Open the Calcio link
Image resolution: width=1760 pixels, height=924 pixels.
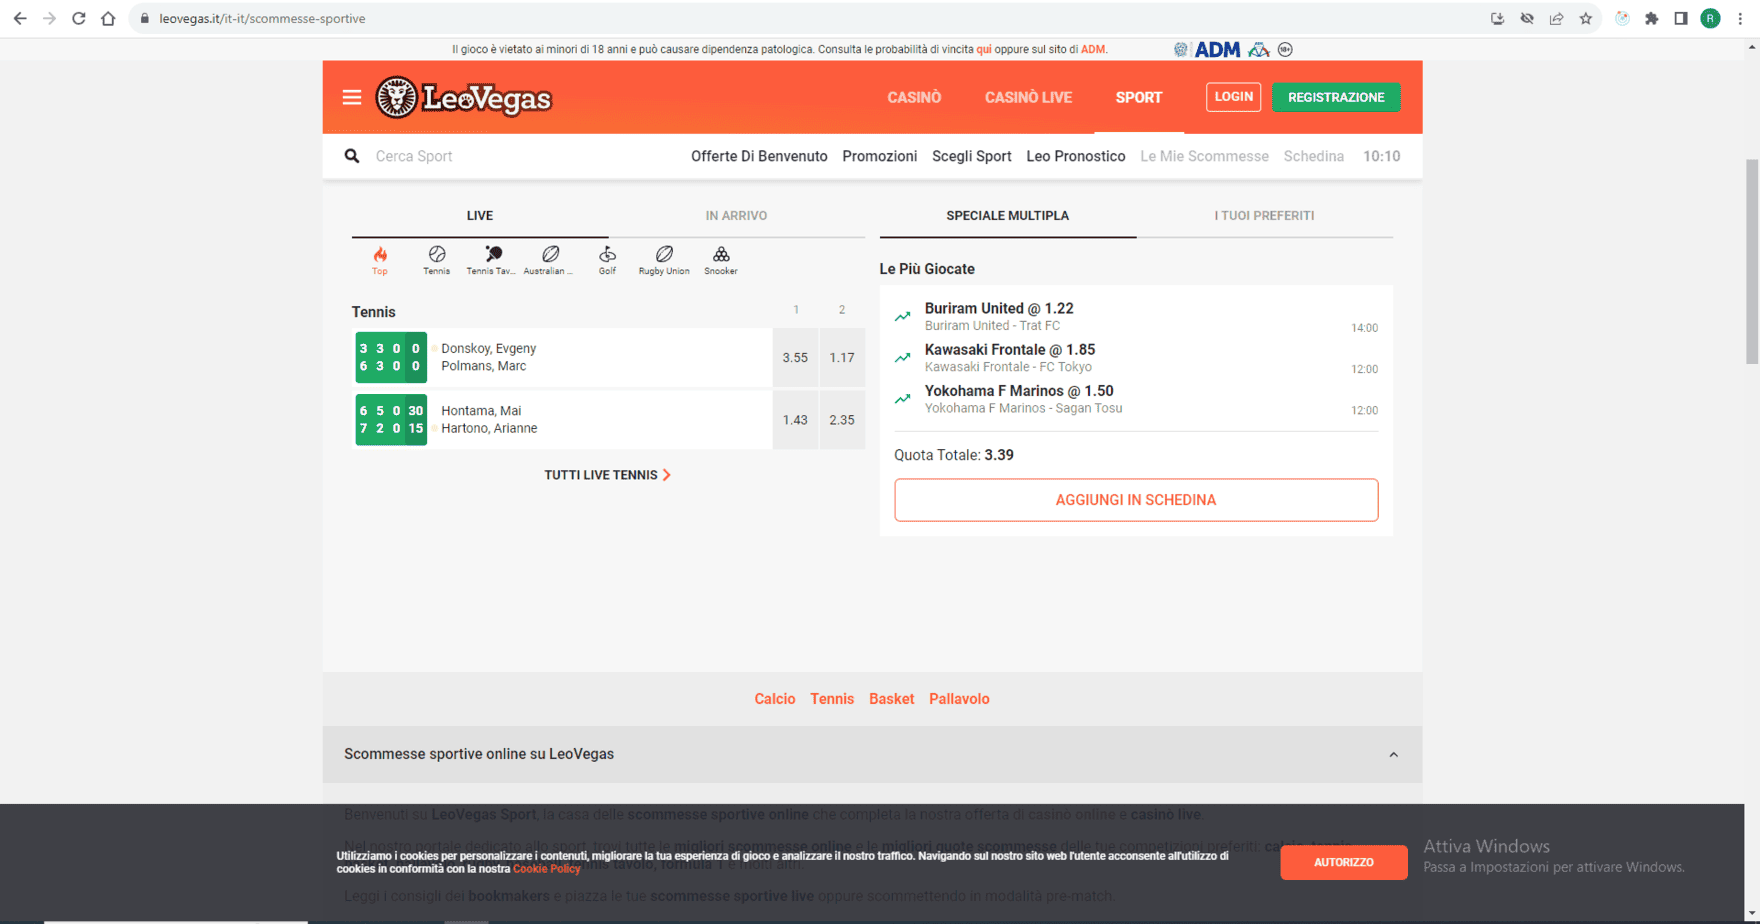[x=775, y=699]
